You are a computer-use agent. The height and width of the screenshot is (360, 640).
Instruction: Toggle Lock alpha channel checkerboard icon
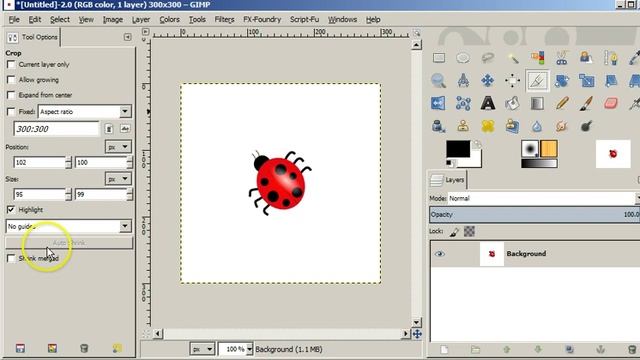coord(469,232)
